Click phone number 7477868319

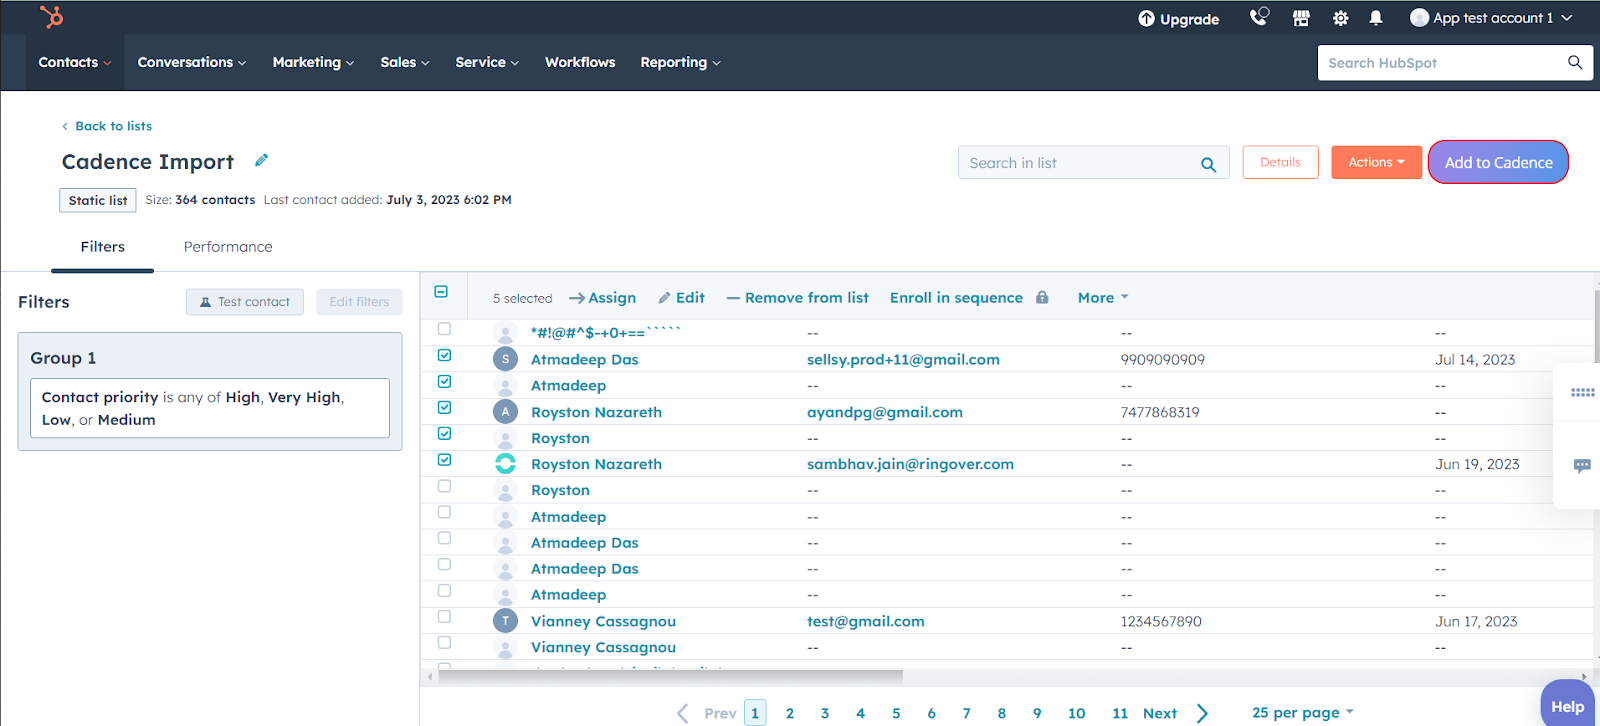pyautogui.click(x=1160, y=412)
